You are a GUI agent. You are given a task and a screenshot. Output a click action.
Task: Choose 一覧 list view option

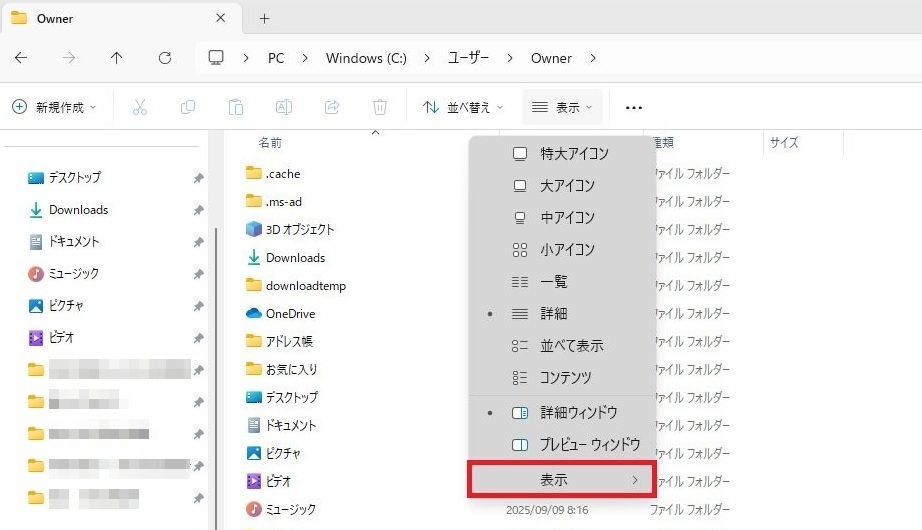[553, 281]
